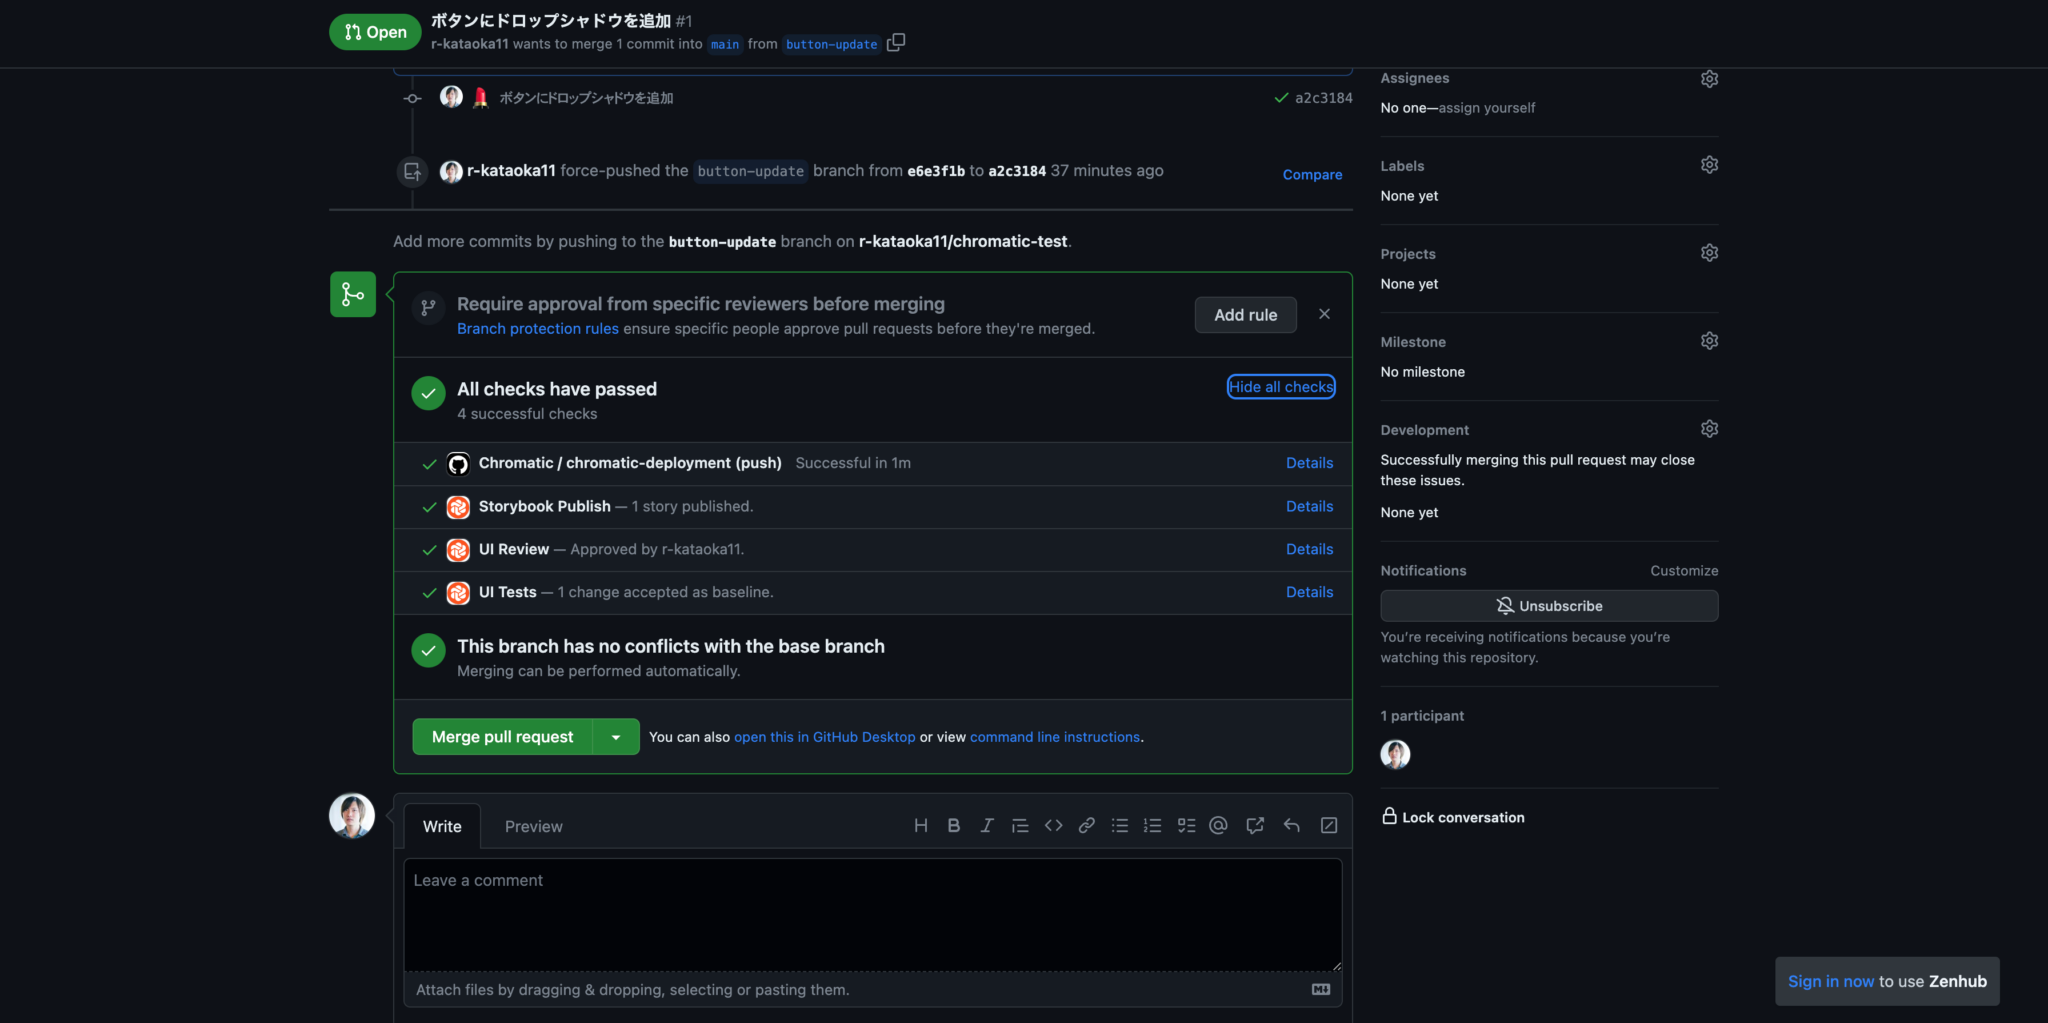Insert a hyperlink in the comment
Image resolution: width=2048 pixels, height=1023 pixels.
(1086, 825)
